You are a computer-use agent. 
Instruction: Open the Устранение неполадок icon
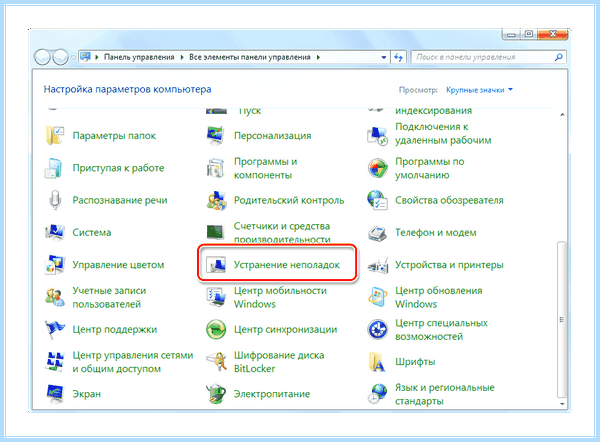click(215, 265)
